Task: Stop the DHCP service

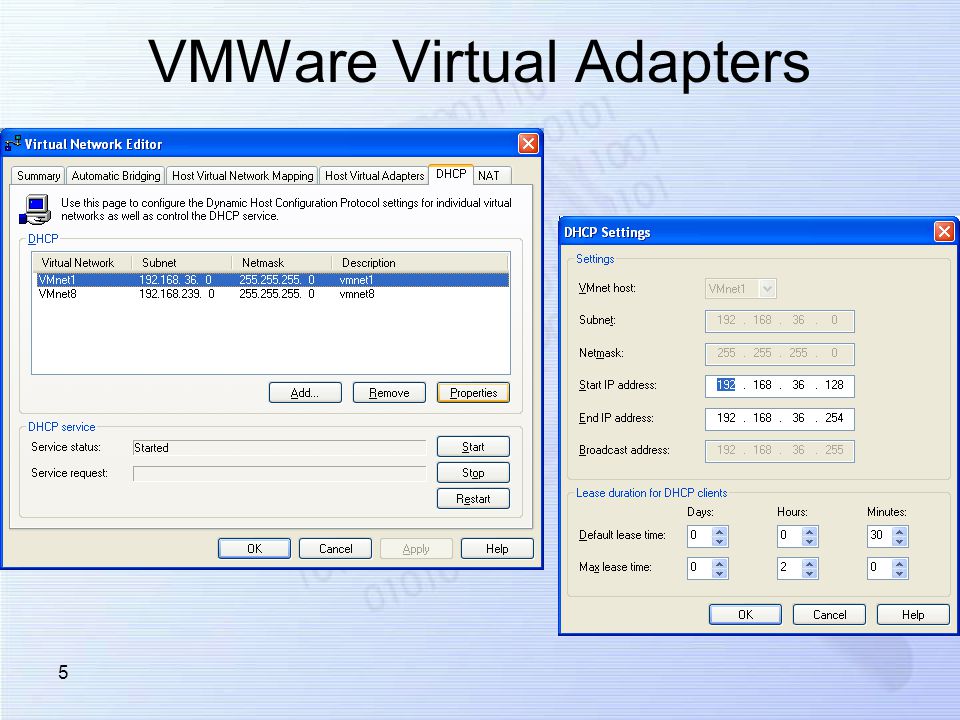Action: [473, 473]
